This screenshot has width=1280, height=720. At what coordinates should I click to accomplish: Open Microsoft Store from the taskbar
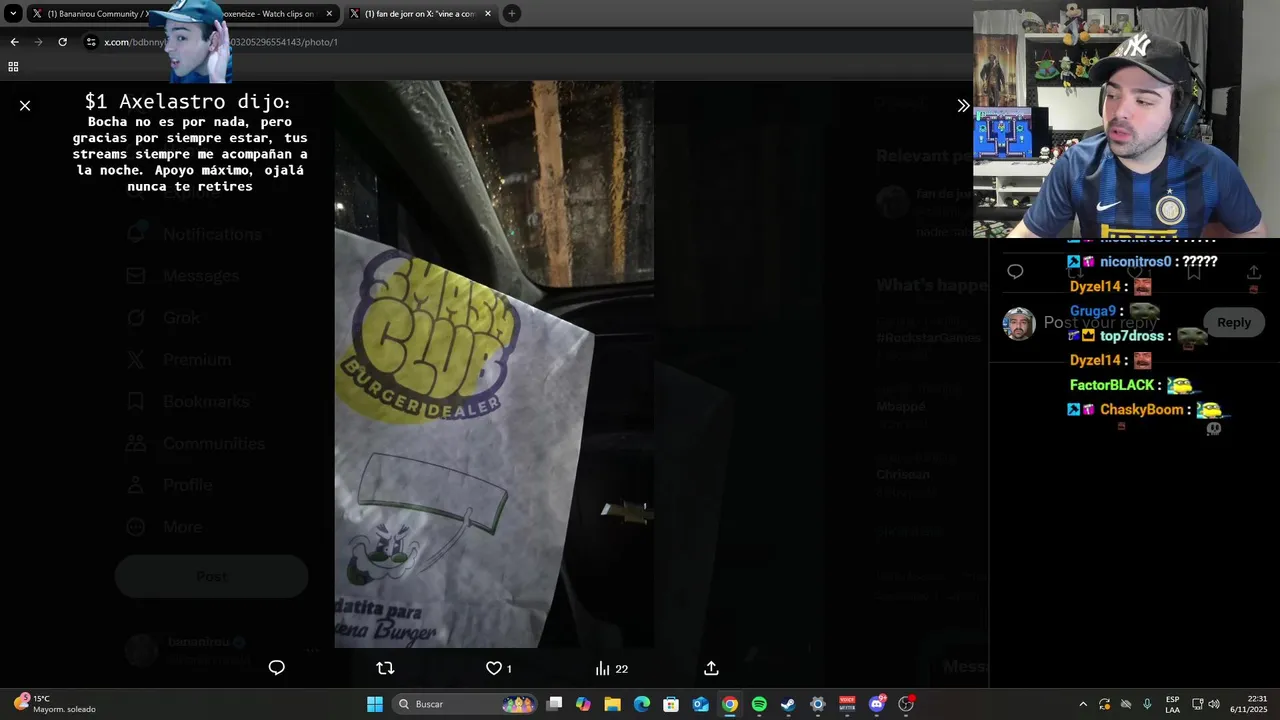tap(671, 704)
